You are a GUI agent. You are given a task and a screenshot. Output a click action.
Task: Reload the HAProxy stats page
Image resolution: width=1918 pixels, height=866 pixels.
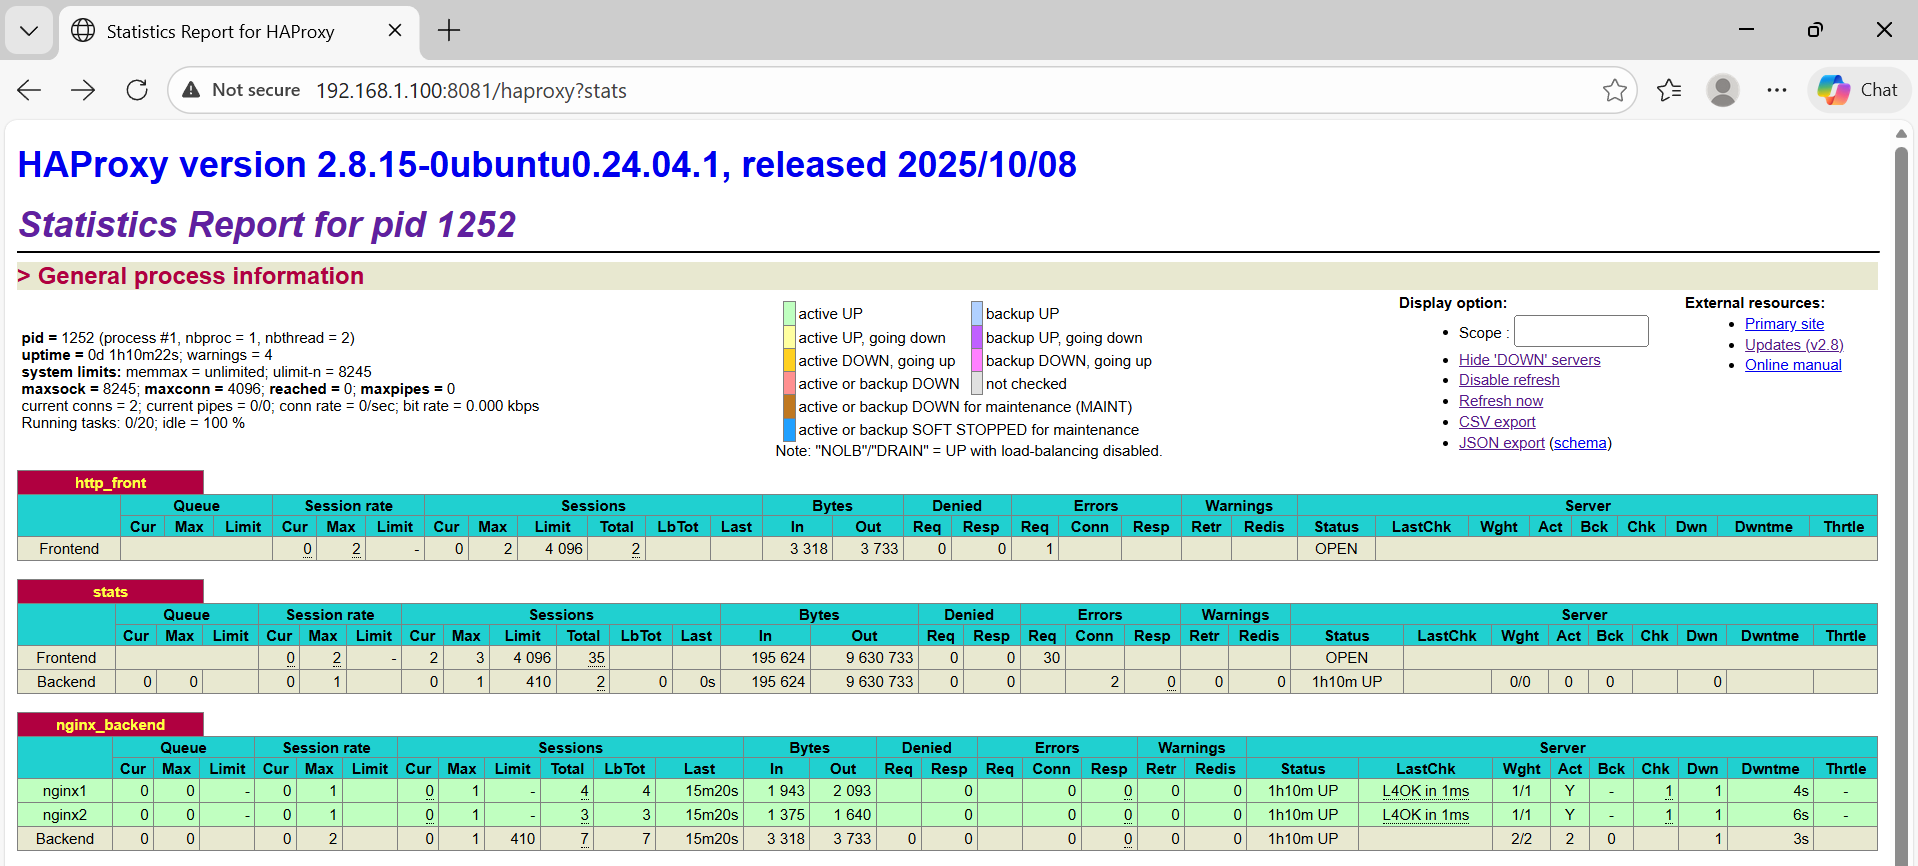coord(137,90)
